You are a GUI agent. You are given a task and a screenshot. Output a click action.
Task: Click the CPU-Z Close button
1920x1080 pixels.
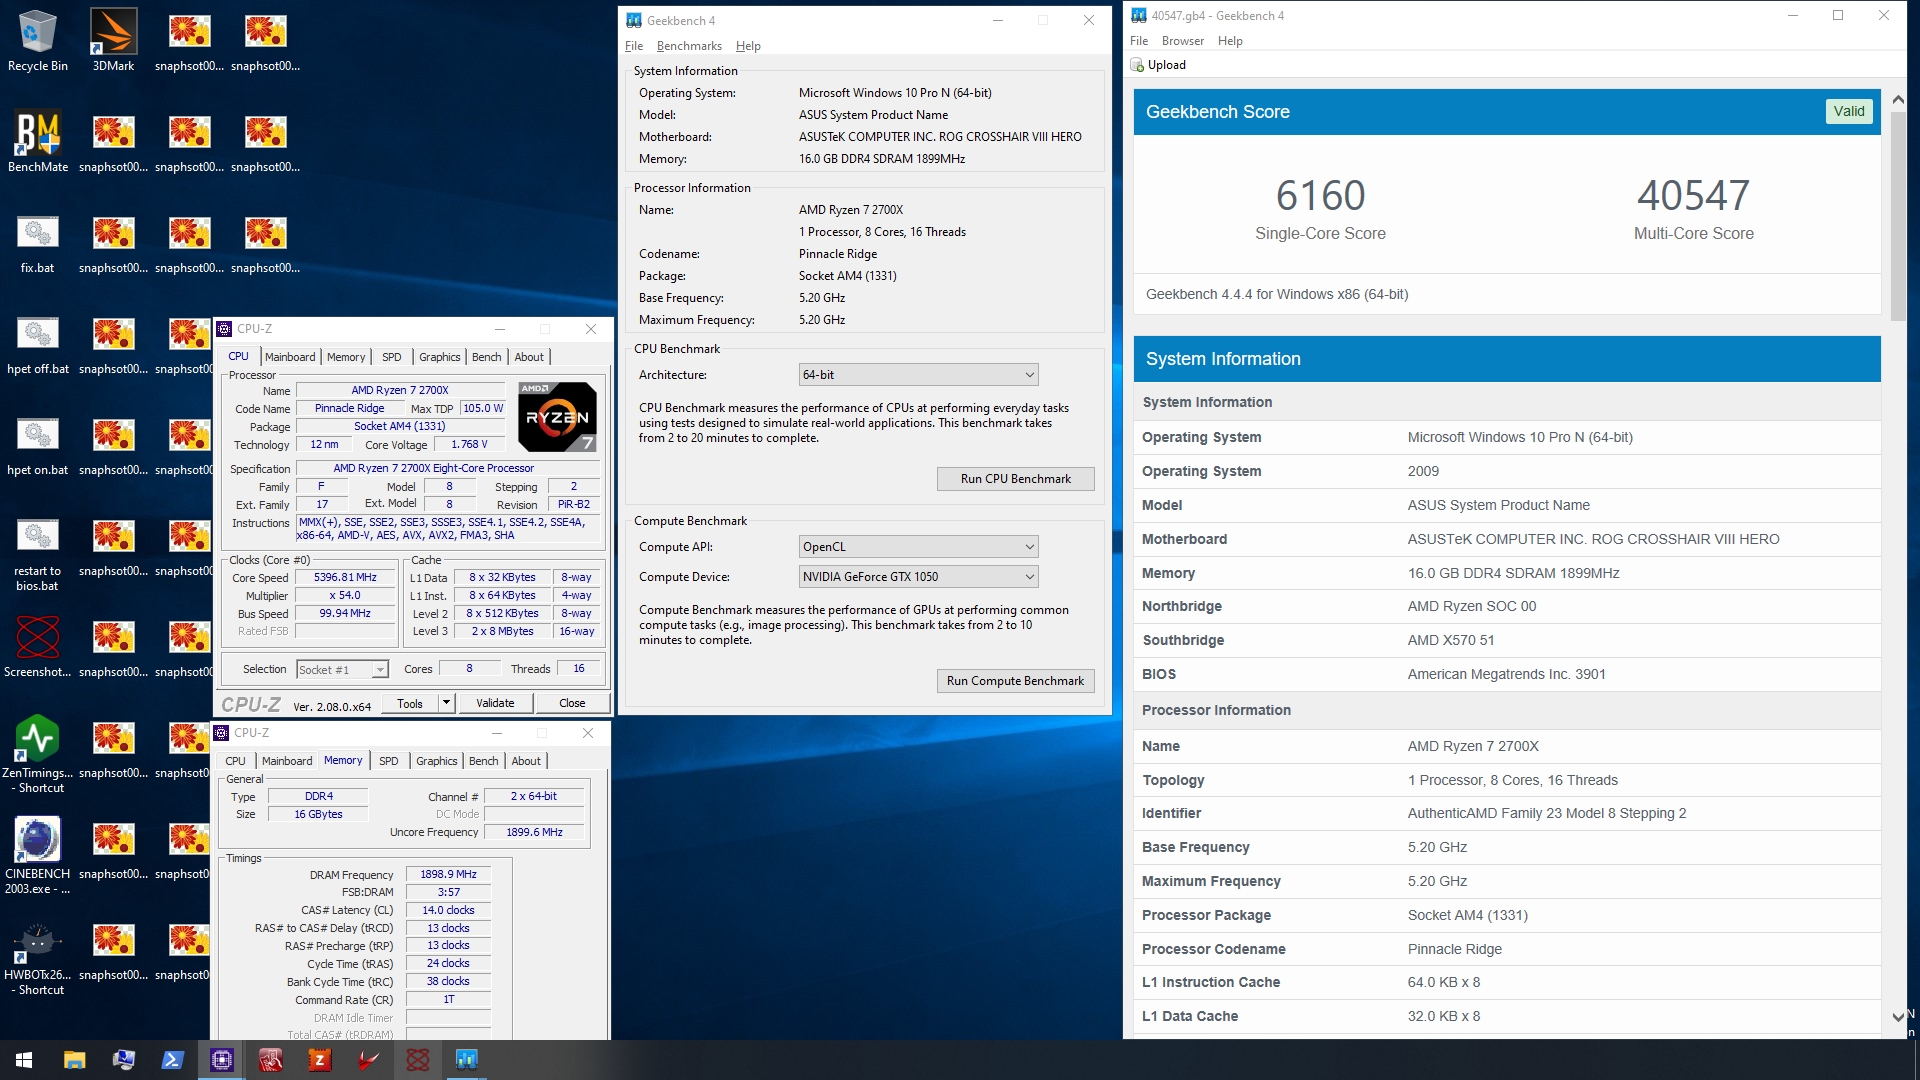tap(572, 703)
